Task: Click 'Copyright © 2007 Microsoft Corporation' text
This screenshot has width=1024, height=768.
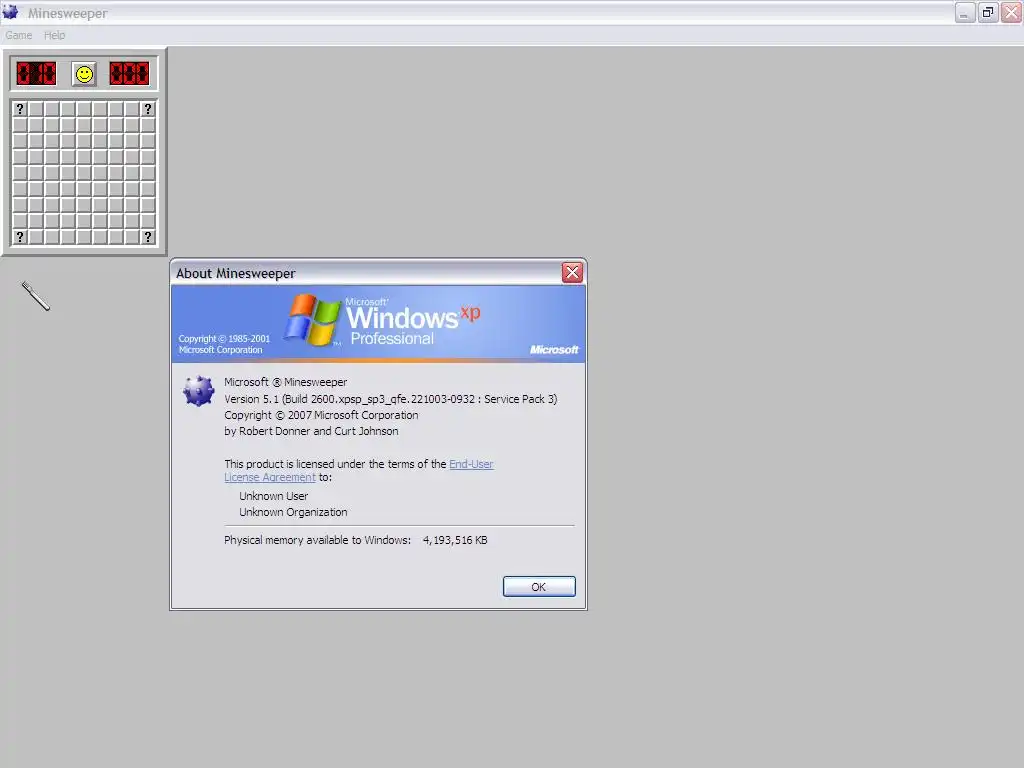Action: (x=321, y=415)
